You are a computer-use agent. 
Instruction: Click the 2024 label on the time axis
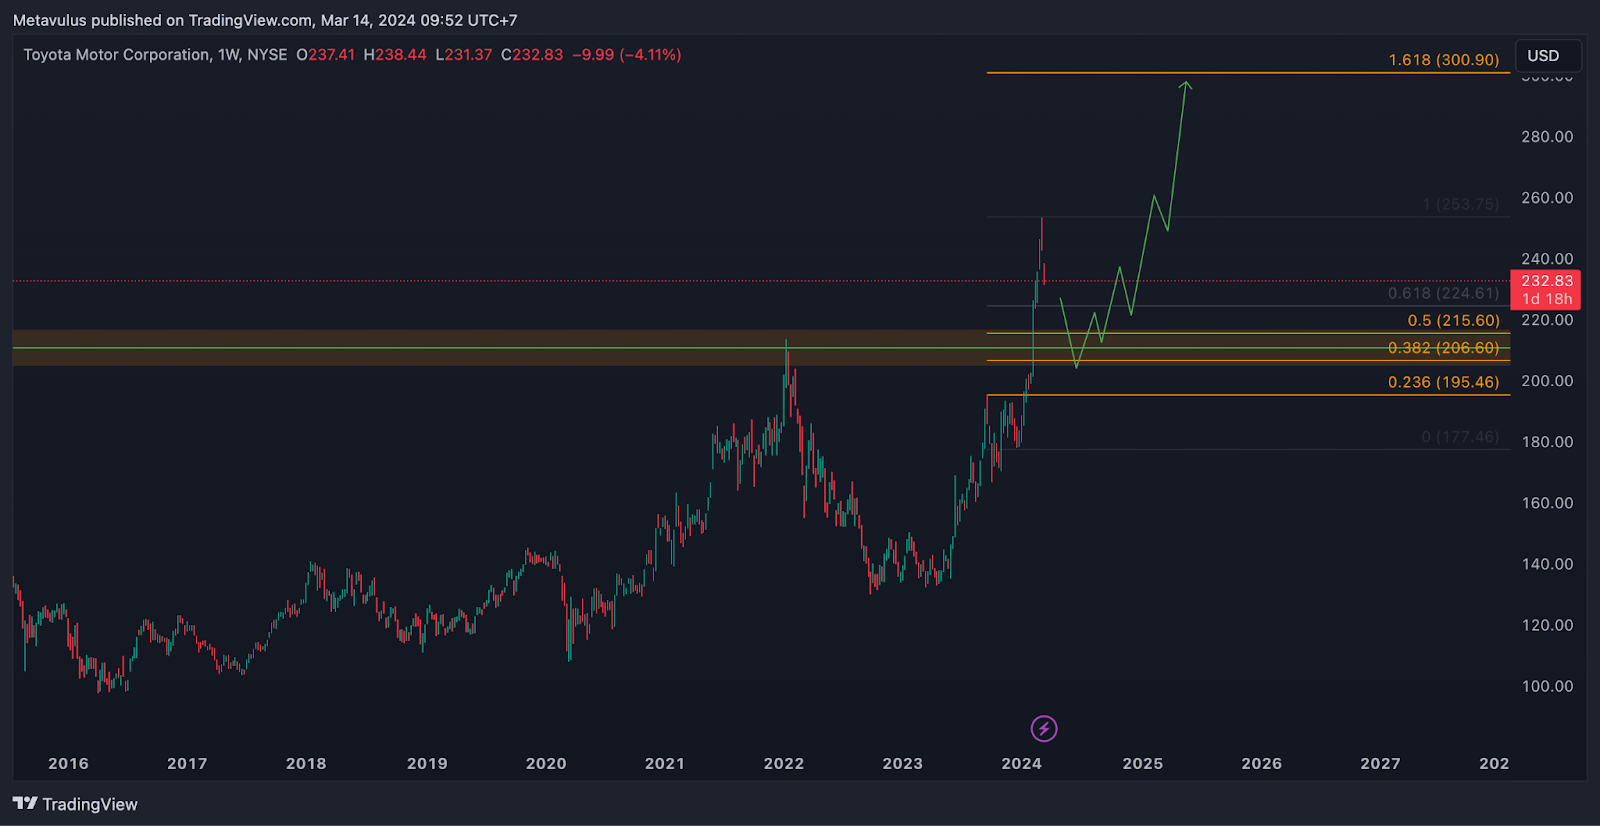click(1022, 764)
